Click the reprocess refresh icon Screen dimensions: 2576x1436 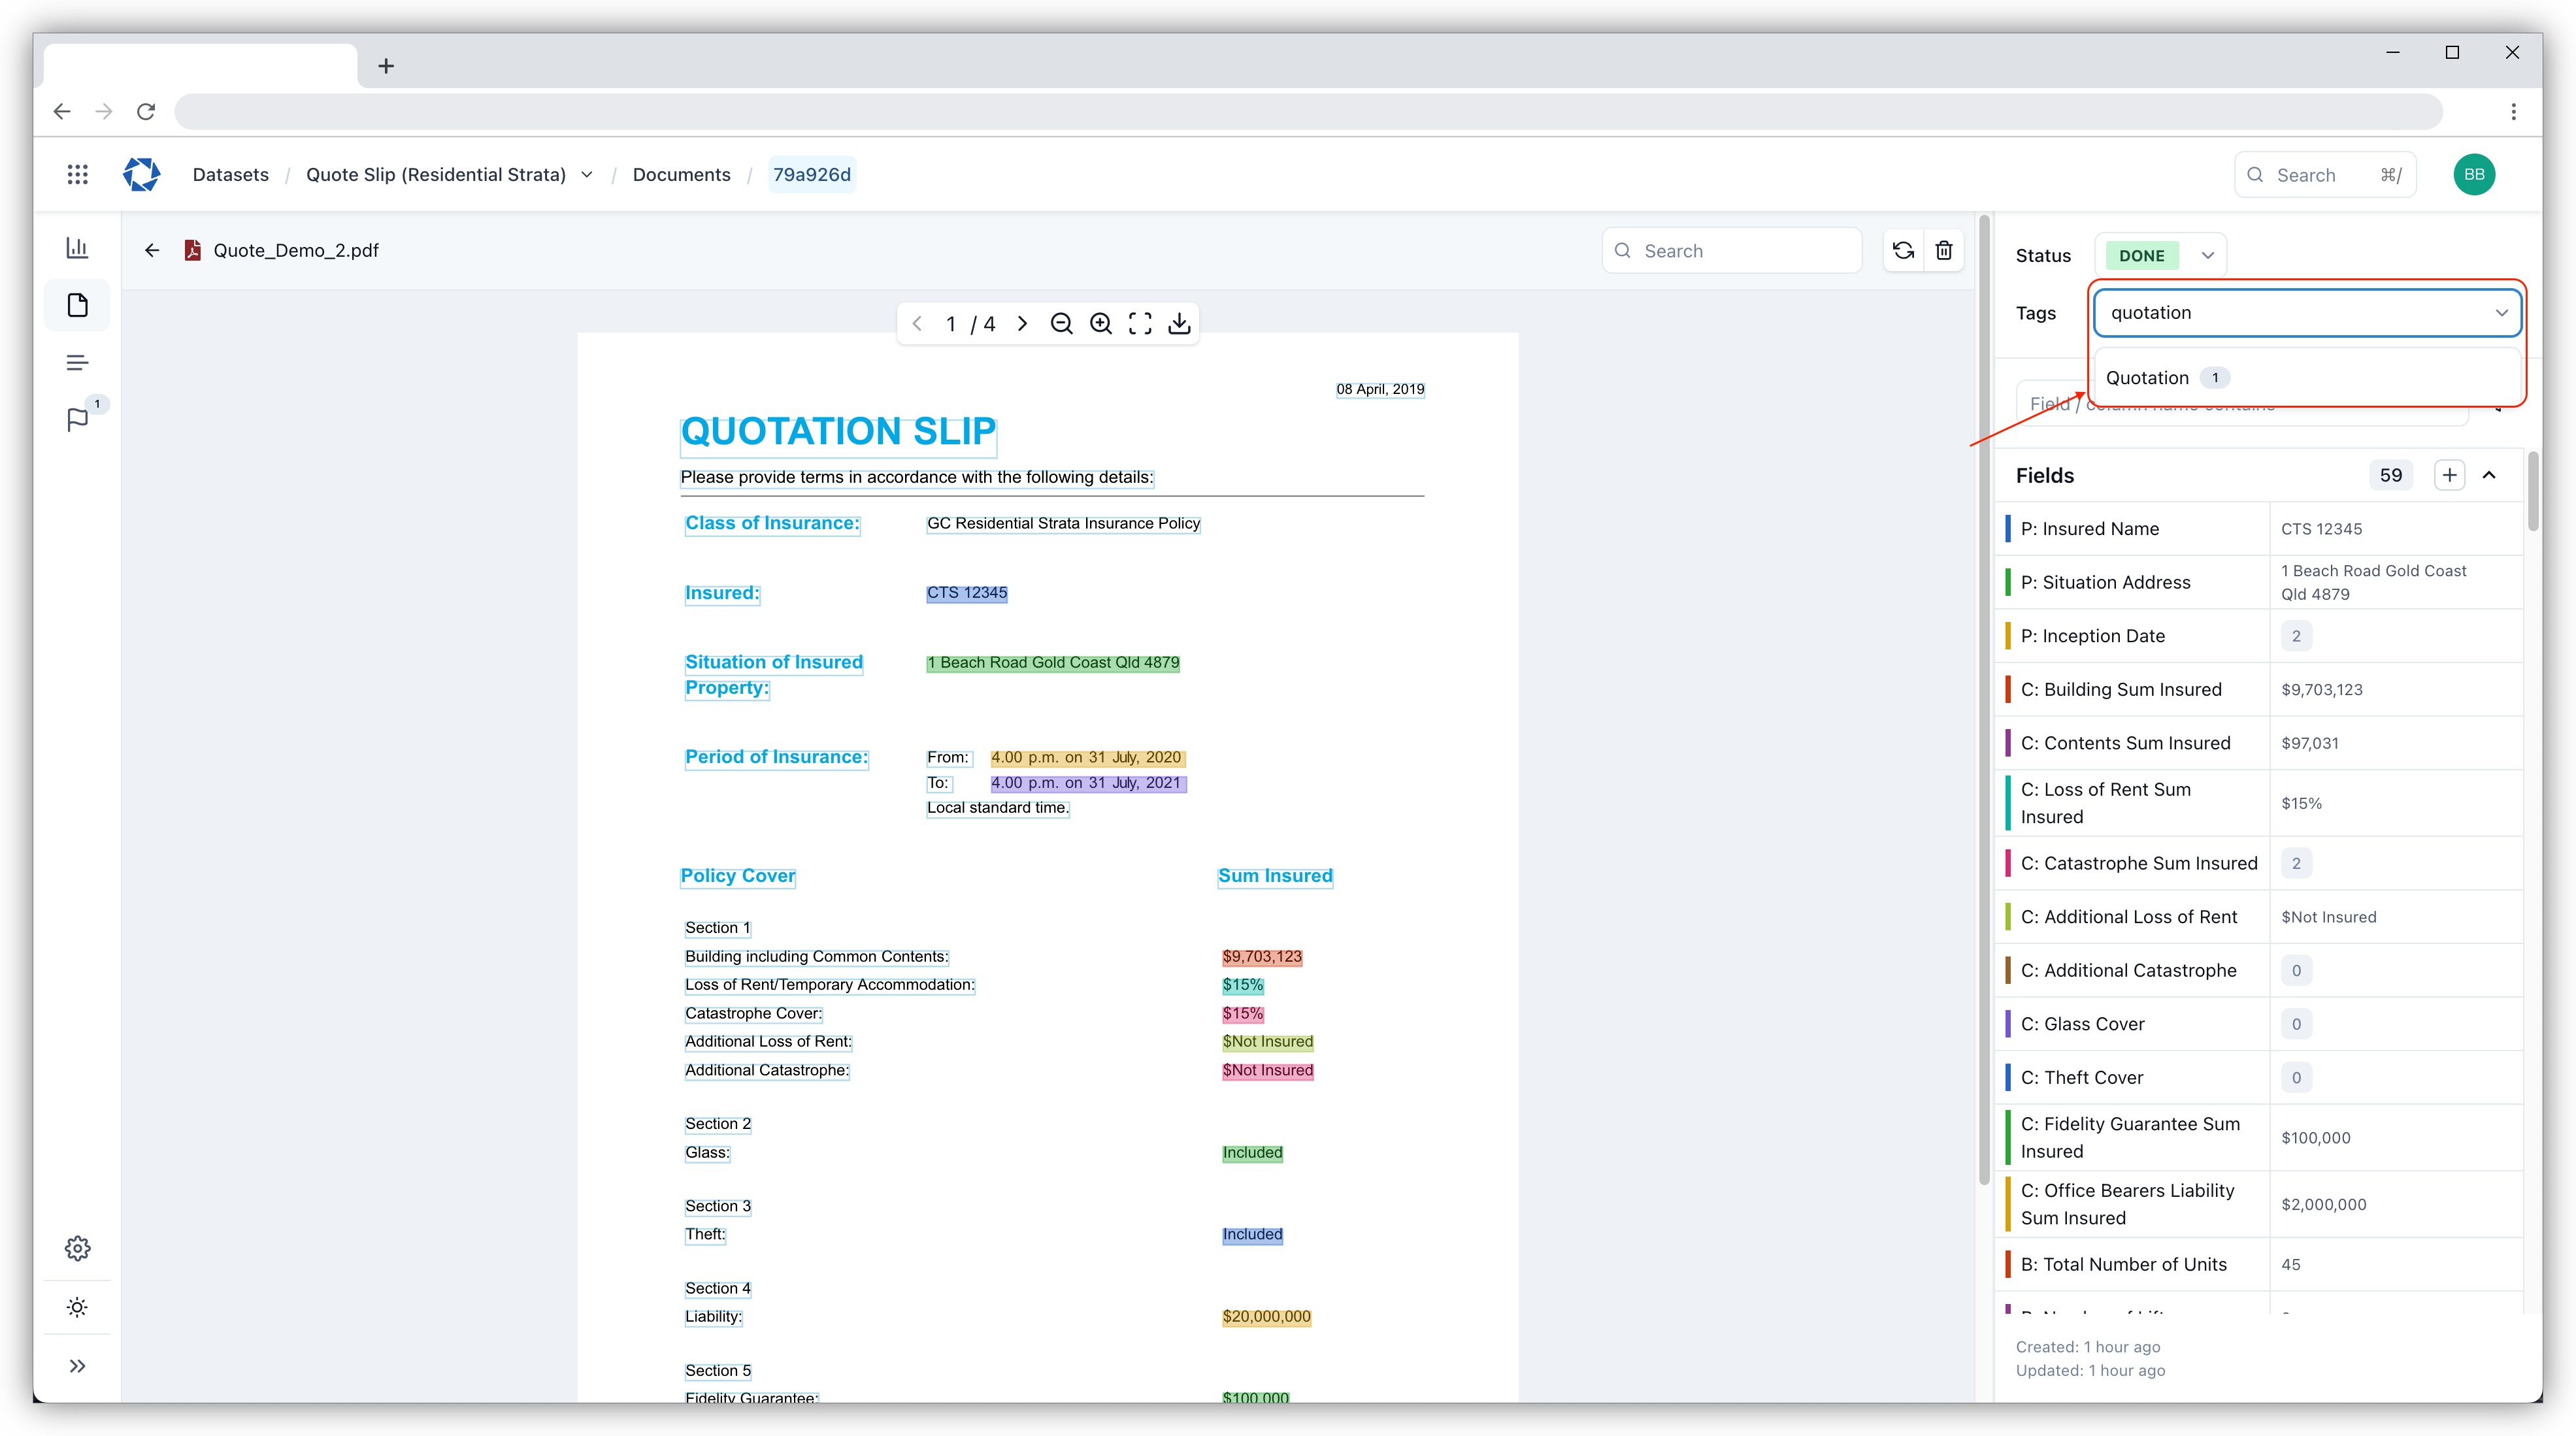1903,250
